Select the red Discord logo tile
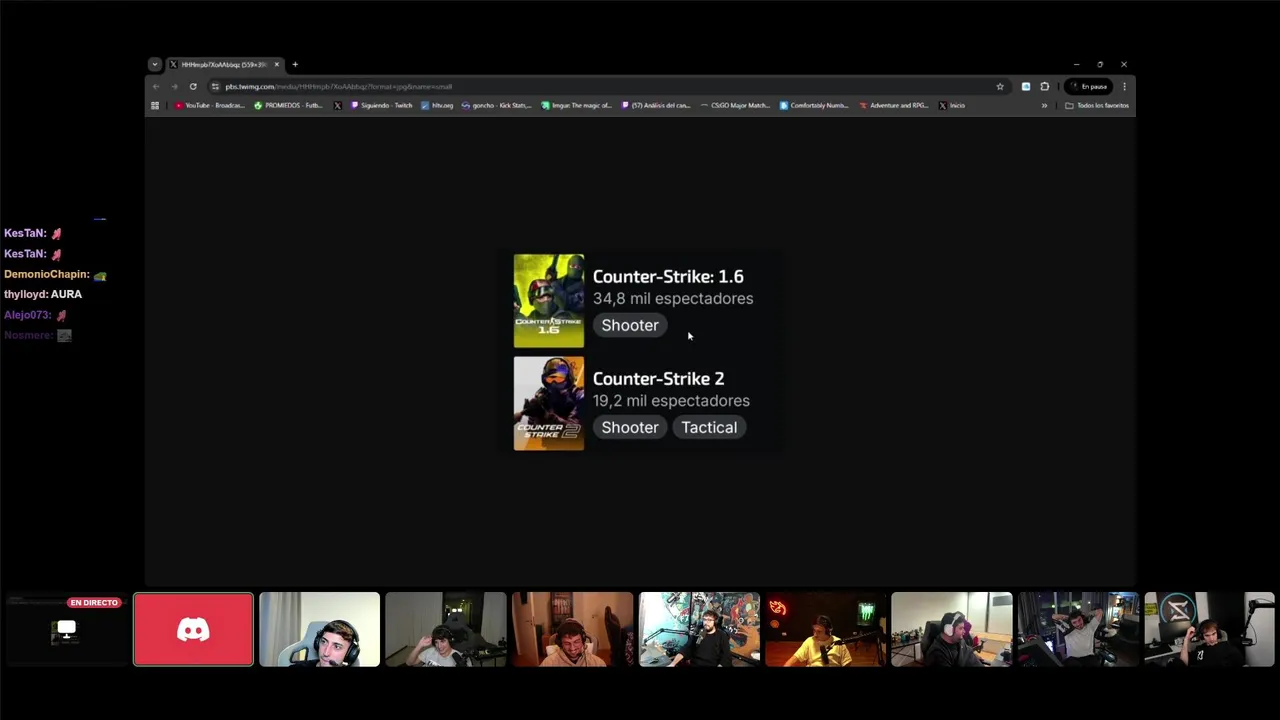This screenshot has height=720, width=1280. [x=193, y=629]
